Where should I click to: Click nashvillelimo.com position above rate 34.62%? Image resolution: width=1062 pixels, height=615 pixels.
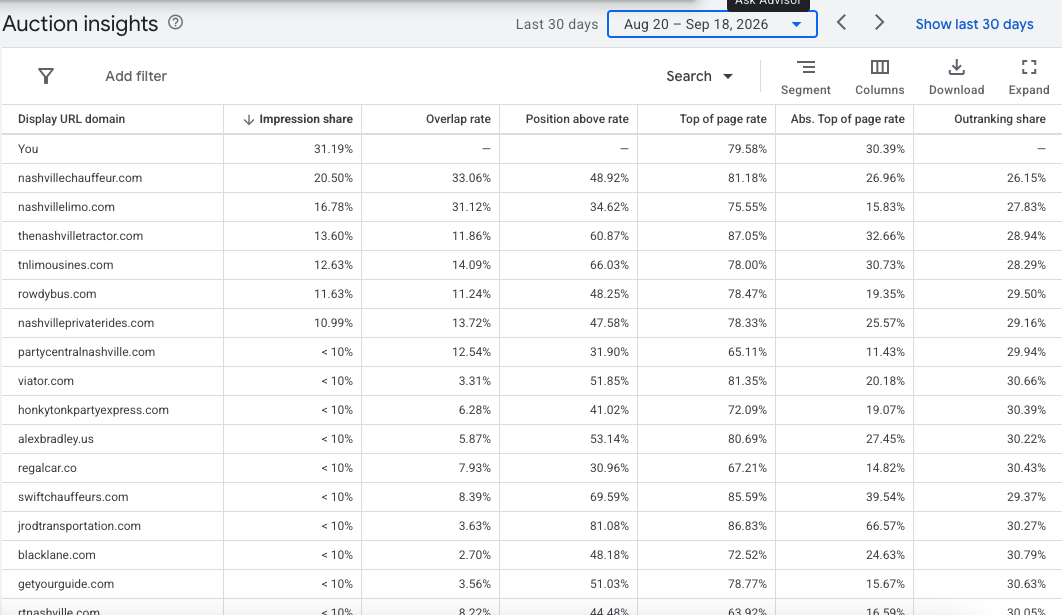tap(609, 207)
